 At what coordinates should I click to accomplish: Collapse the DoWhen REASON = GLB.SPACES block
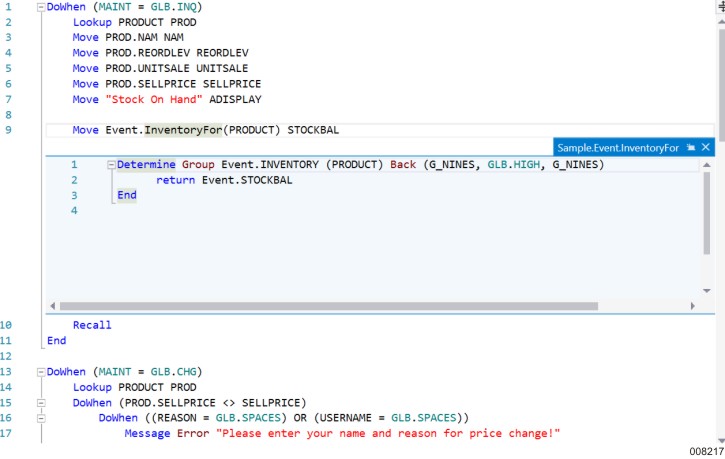point(41,418)
